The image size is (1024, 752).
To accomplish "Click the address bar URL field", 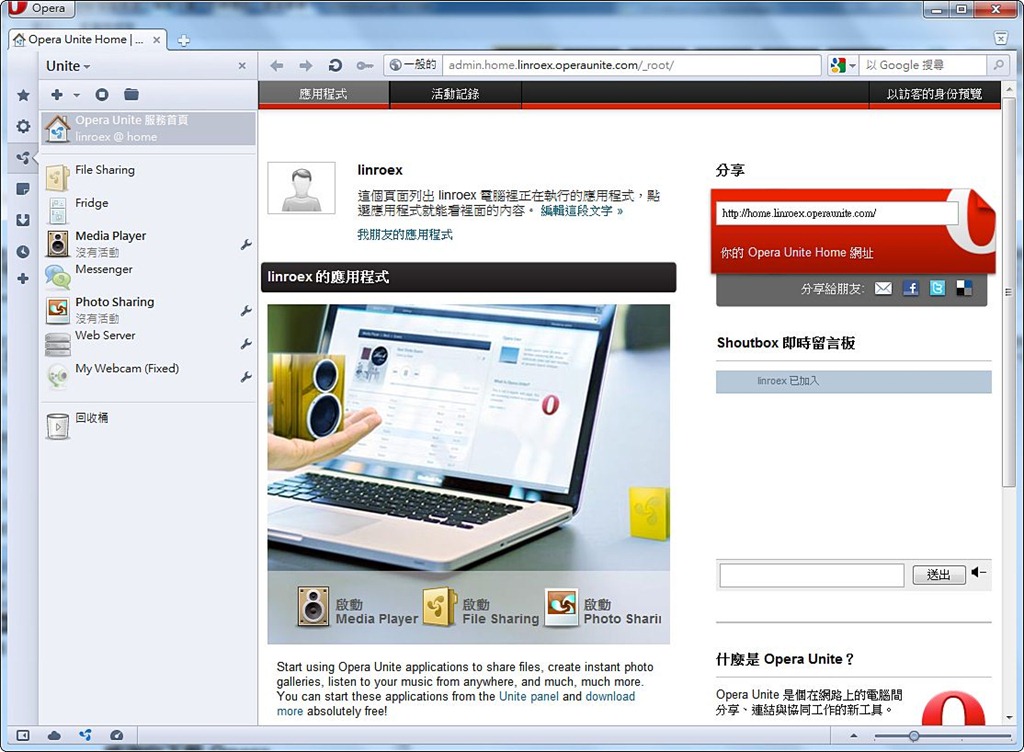I will [631, 65].
